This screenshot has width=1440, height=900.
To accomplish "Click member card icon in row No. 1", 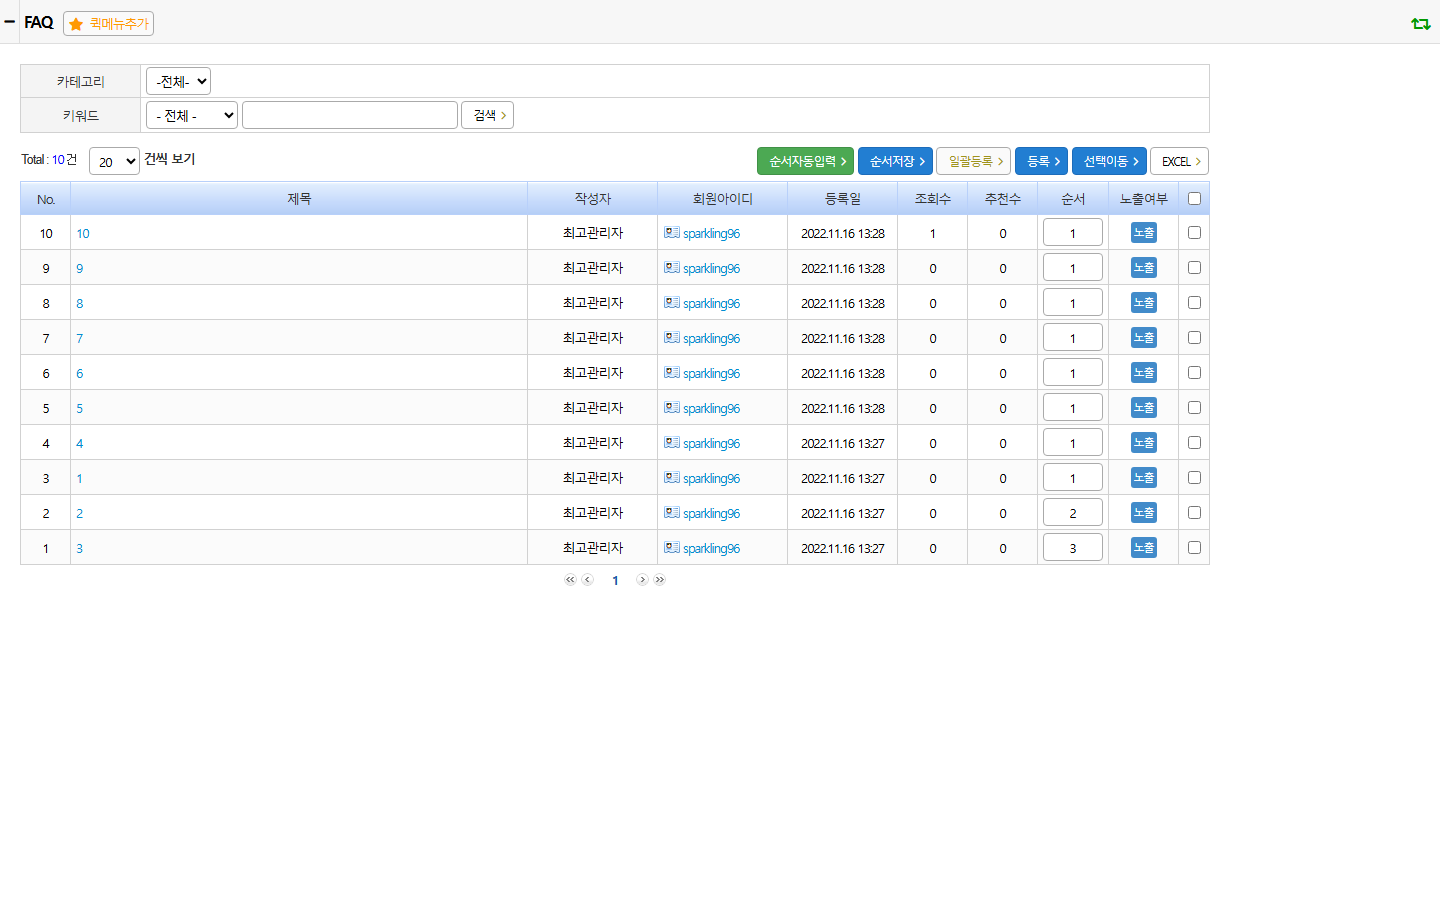I will tap(672, 547).
